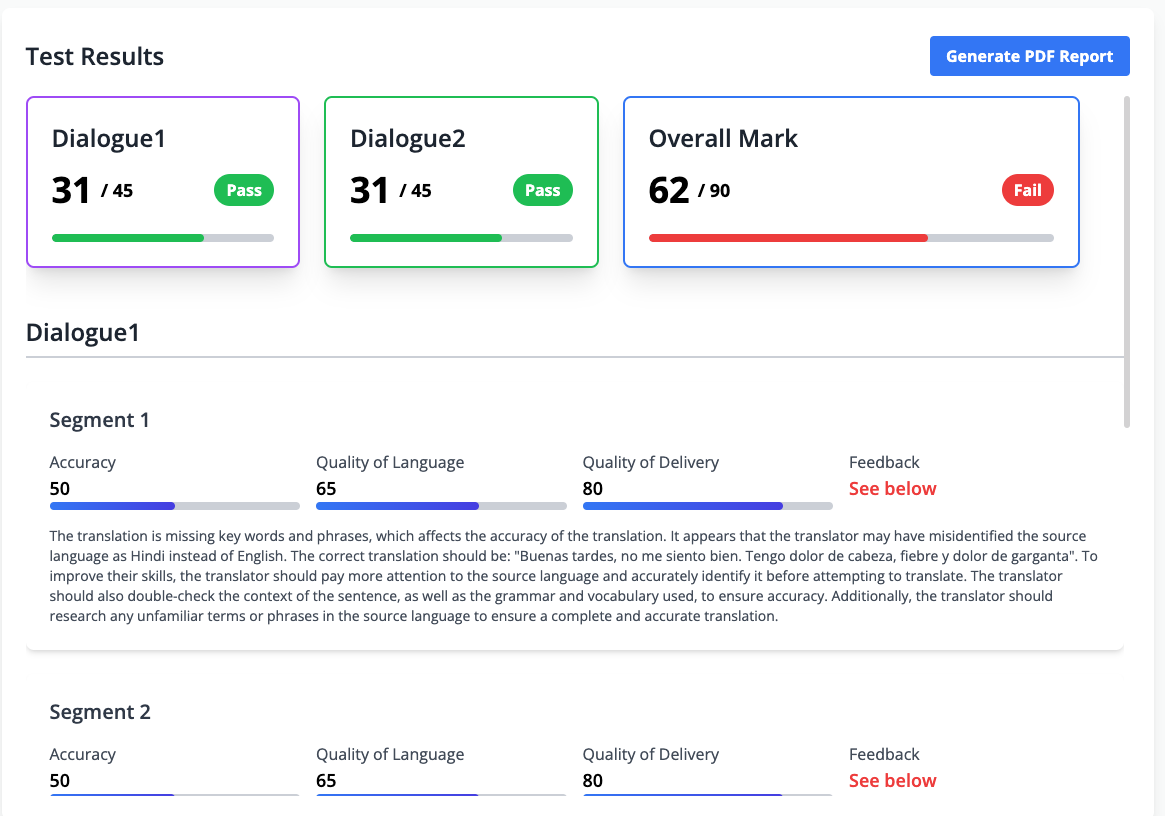Click the vertical scrollbar on the right
This screenshot has width=1165, height=816.
[x=1127, y=262]
